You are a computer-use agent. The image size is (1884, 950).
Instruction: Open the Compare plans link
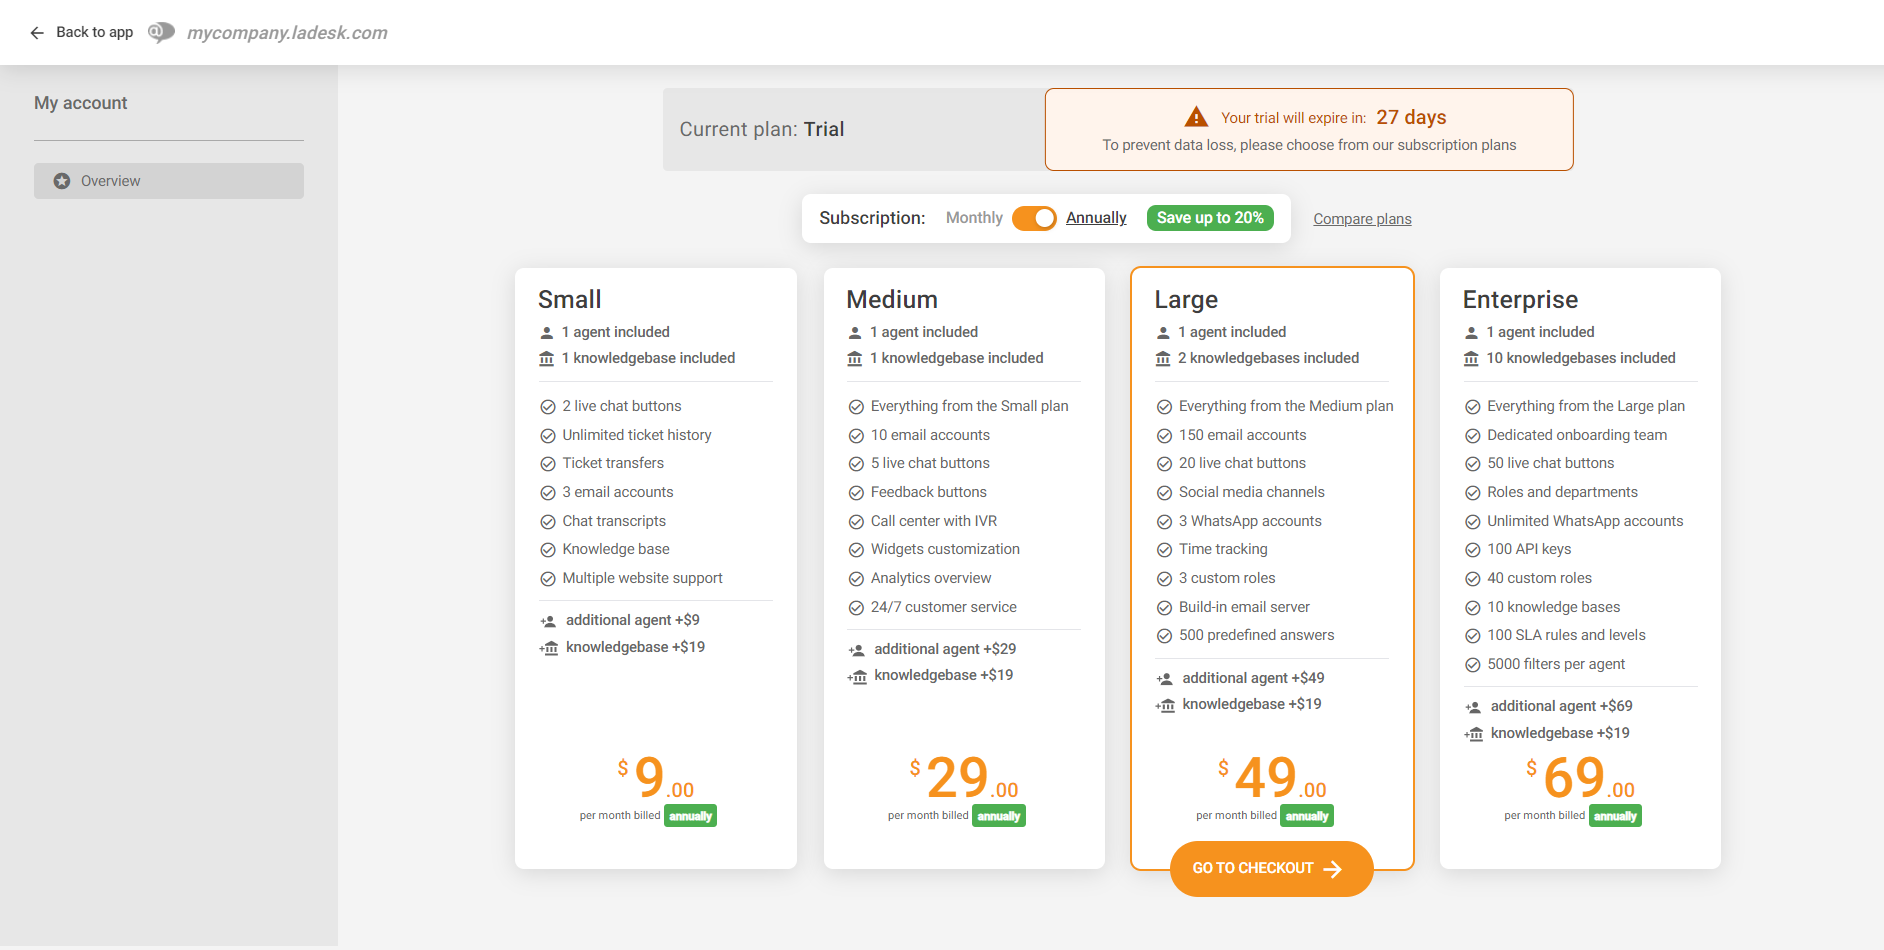(x=1362, y=219)
